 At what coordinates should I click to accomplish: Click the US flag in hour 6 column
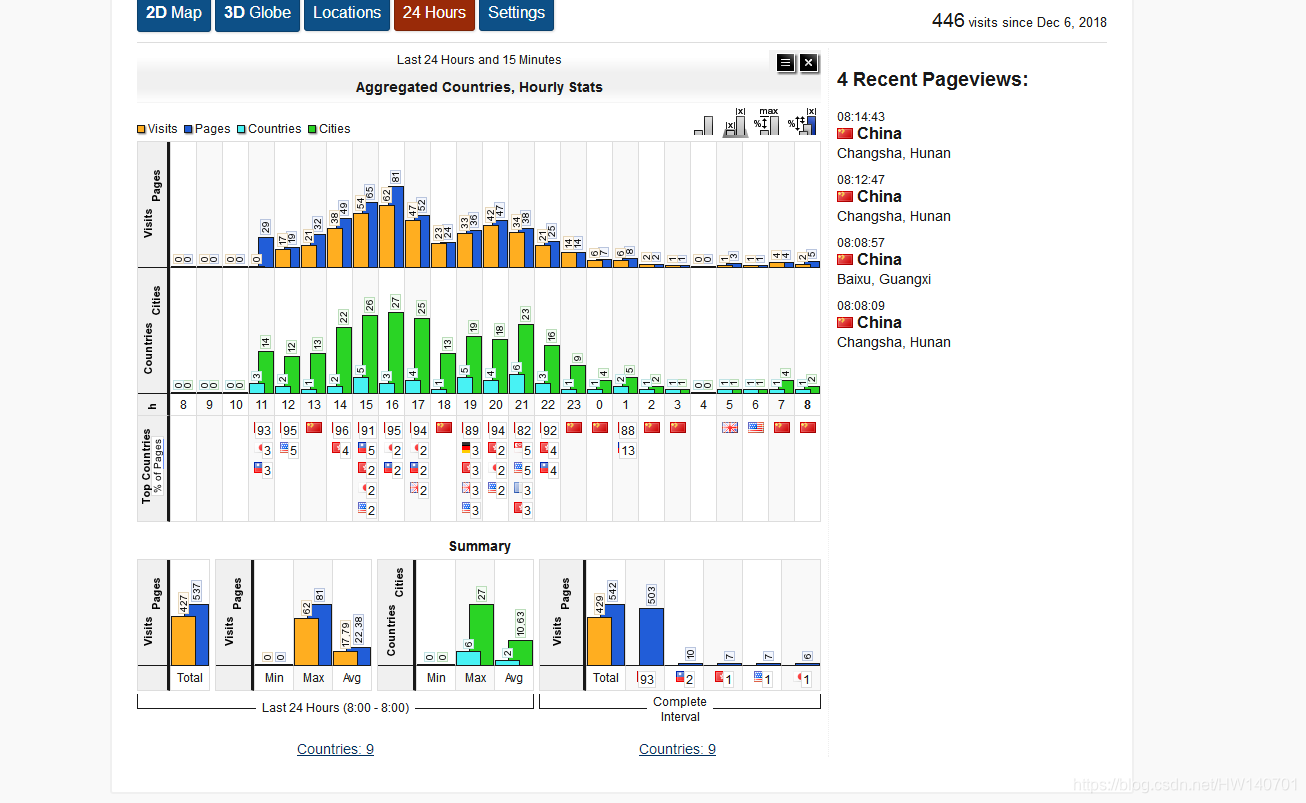pos(756,428)
